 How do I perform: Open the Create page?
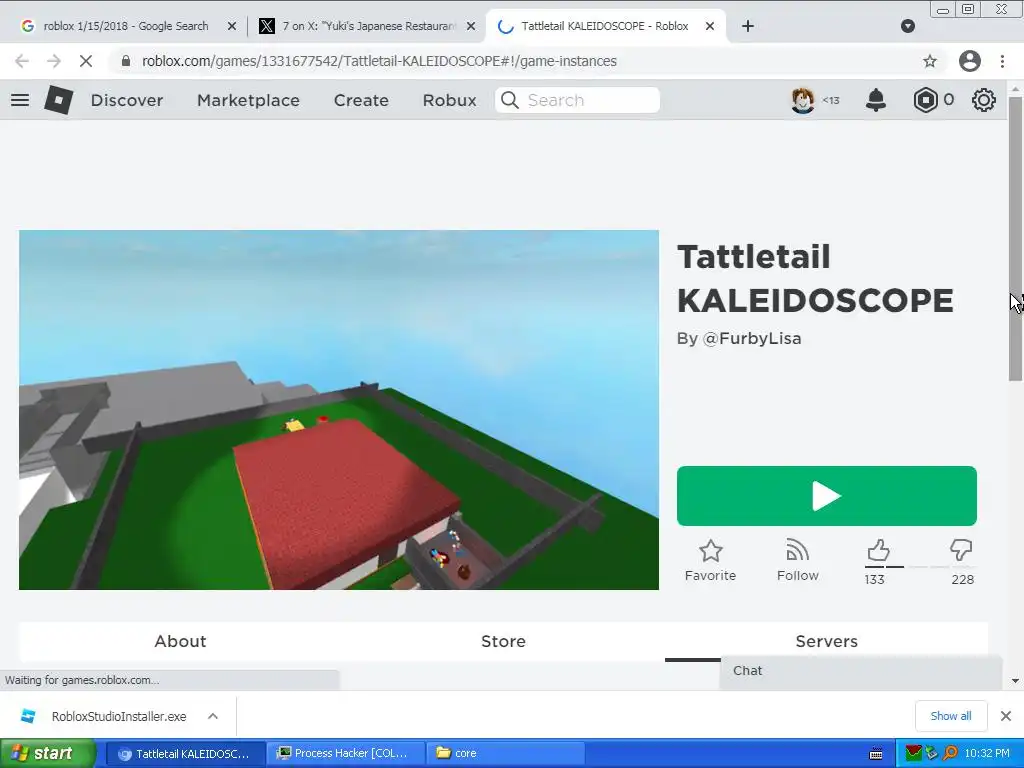click(x=361, y=100)
